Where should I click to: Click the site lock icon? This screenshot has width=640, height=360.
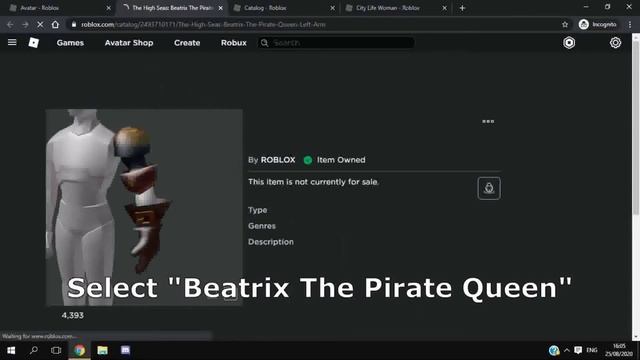click(74, 24)
